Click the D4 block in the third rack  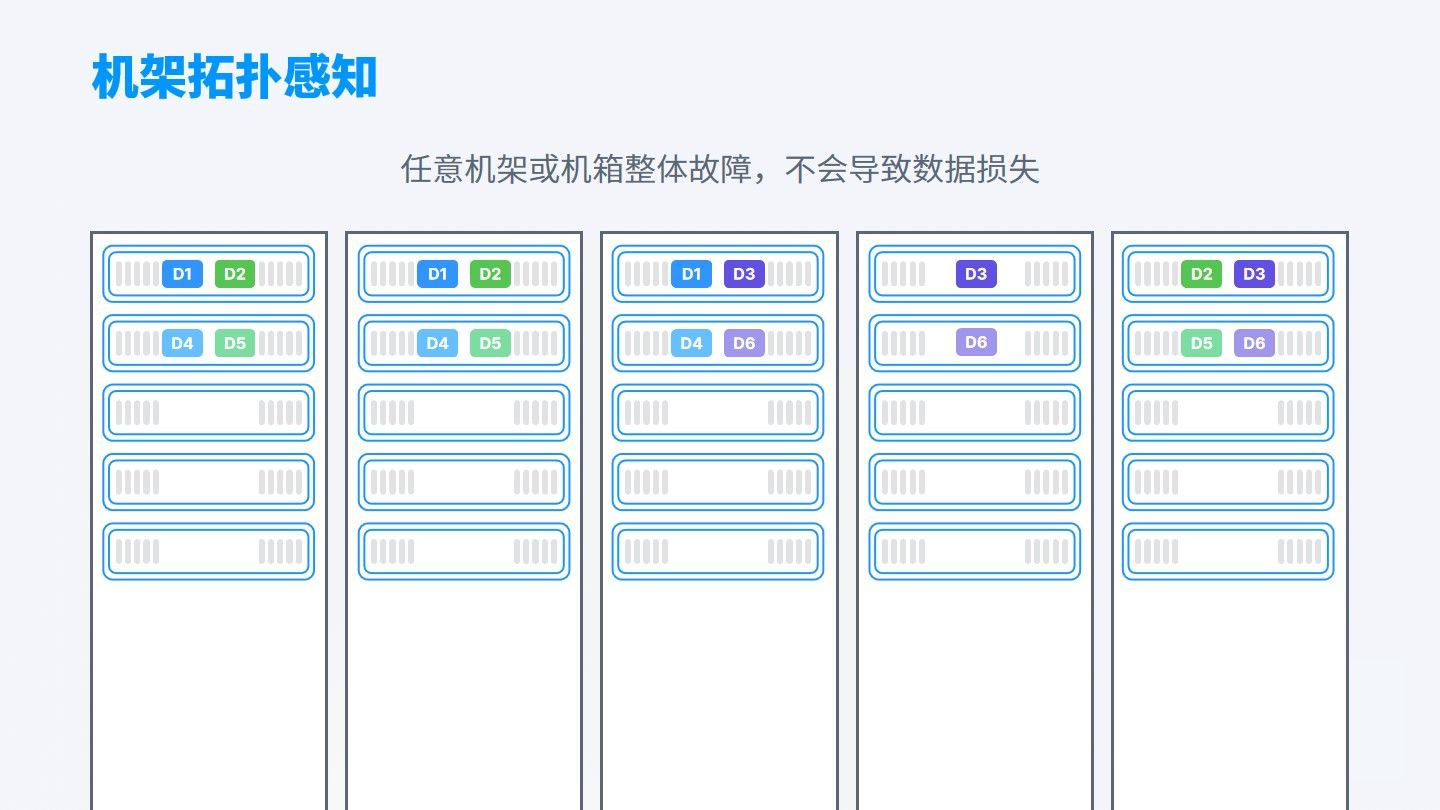(x=691, y=343)
